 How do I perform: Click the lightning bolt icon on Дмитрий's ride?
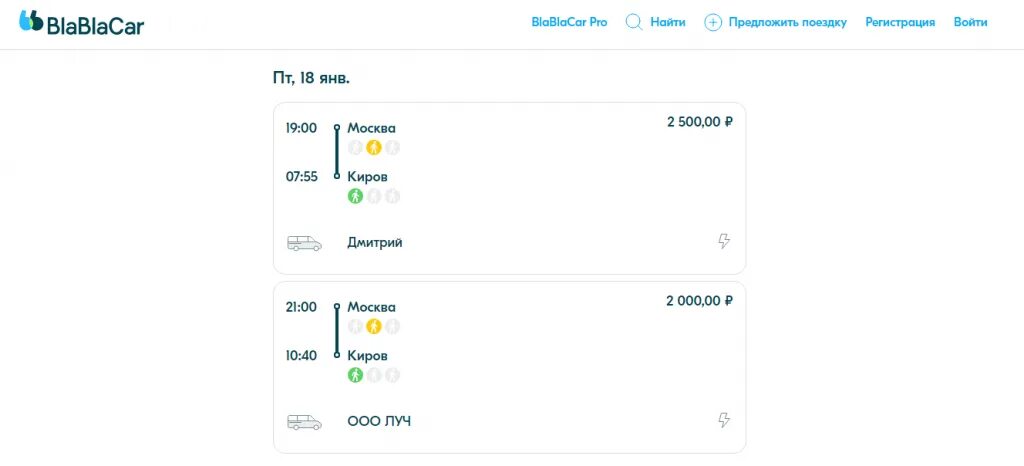click(724, 241)
